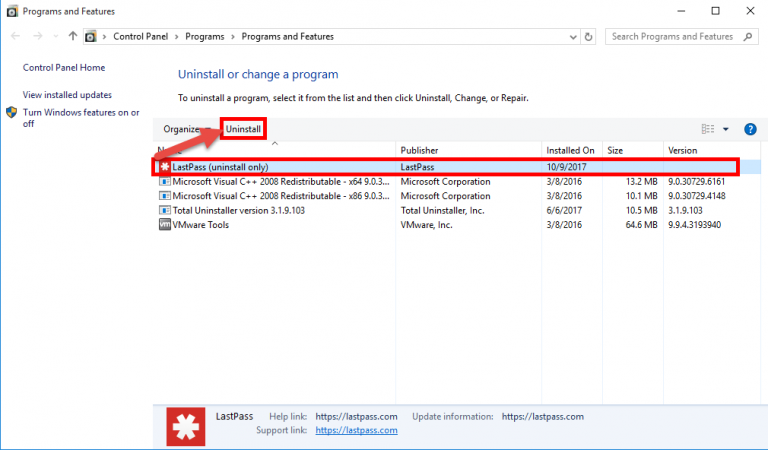The height and width of the screenshot is (450, 768).
Task: Click the Help link https://lastpass.com text
Action: point(356,417)
